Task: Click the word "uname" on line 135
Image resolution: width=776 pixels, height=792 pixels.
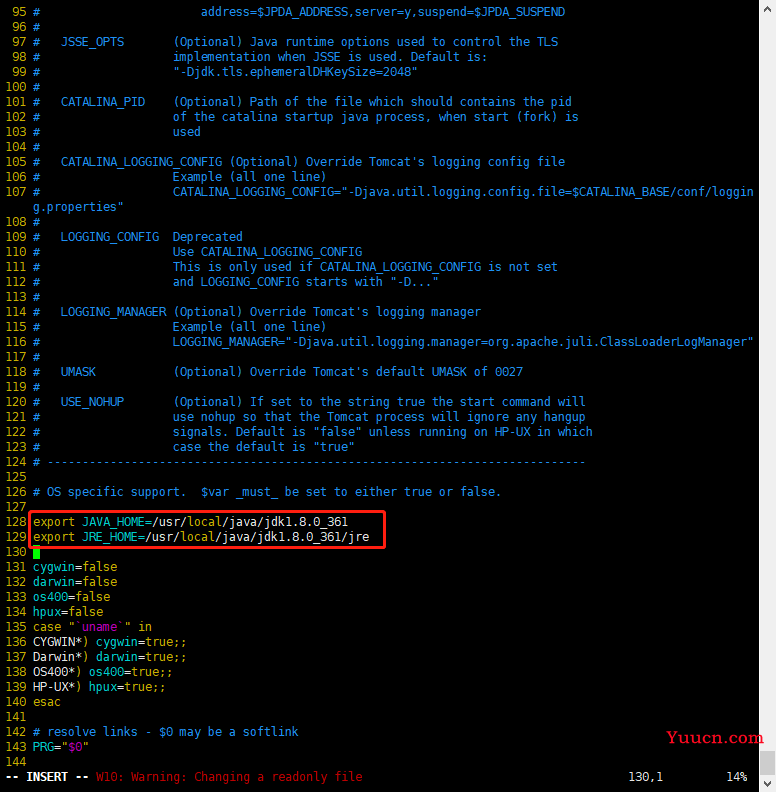Action: click(100, 627)
